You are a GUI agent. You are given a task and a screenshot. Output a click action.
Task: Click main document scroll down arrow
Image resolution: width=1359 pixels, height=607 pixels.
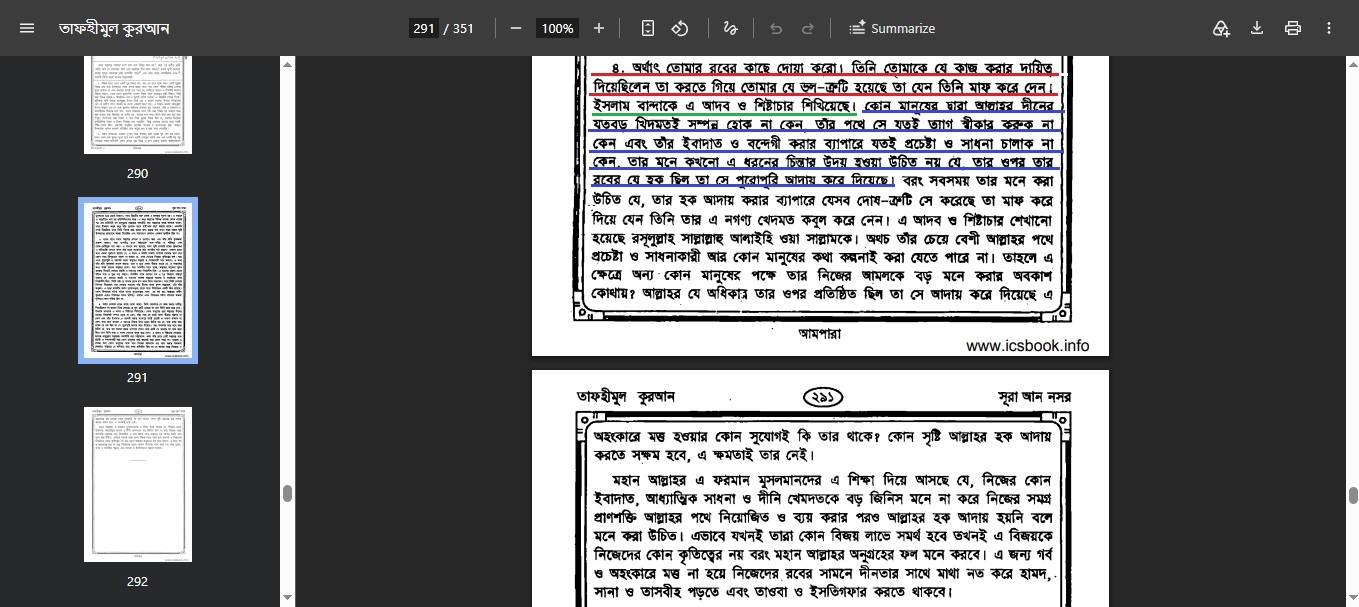point(1352,598)
